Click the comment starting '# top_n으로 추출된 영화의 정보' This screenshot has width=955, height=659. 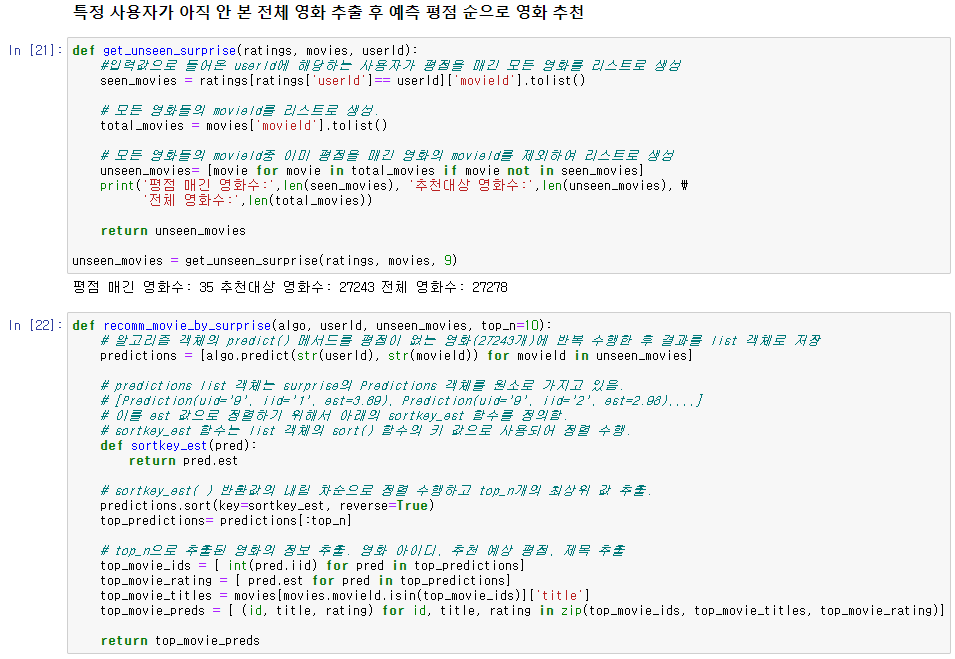coord(362,551)
